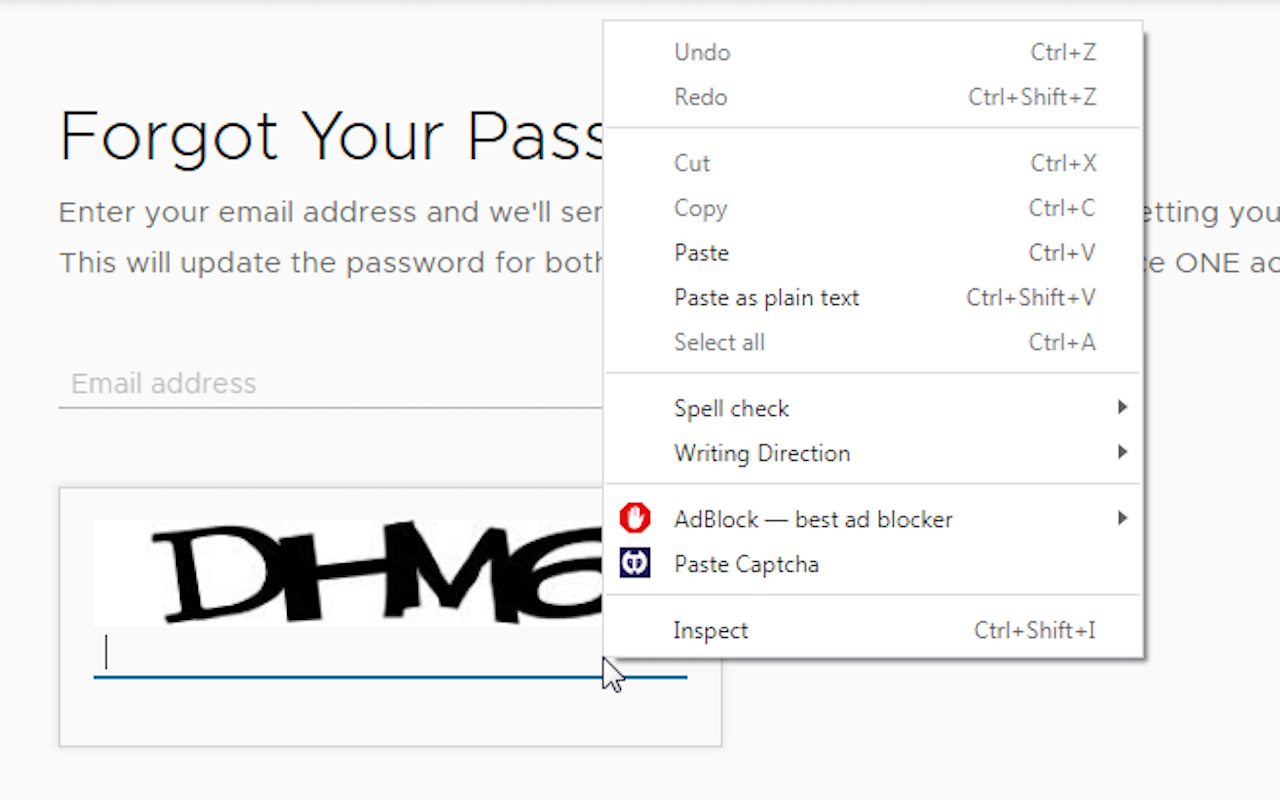
Task: Select Paste as plain text
Action: (873, 298)
